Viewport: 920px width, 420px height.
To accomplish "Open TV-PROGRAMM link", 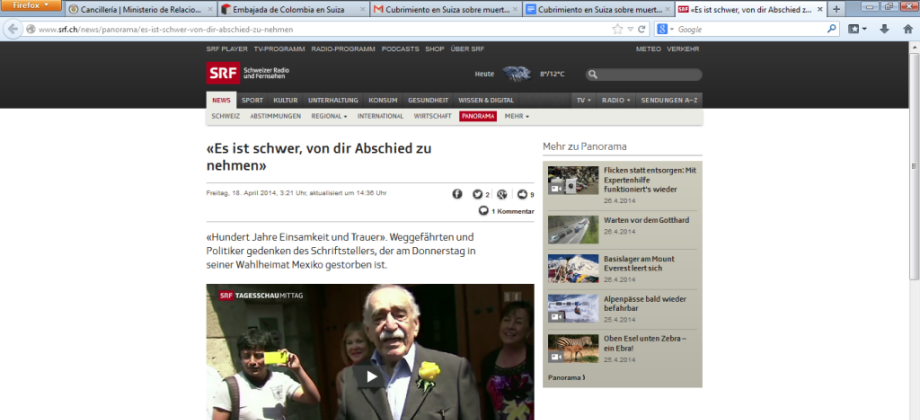I will 279,49.
